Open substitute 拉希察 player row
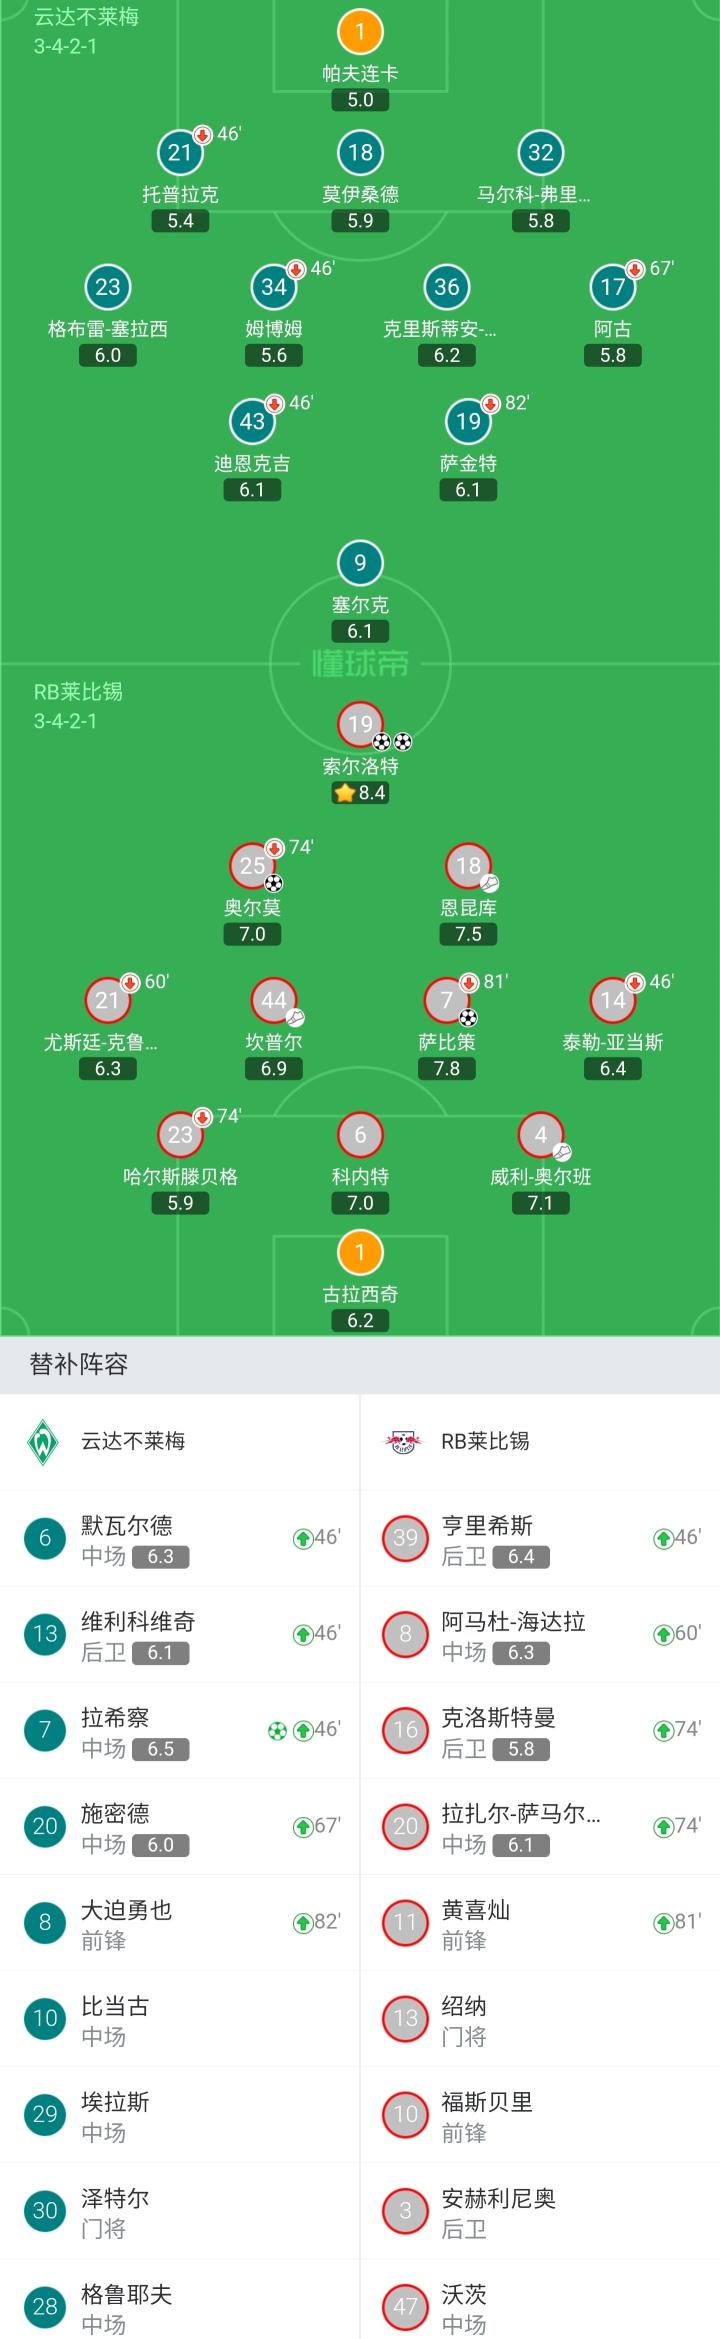Image resolution: width=720 pixels, height=2339 pixels. point(180,1731)
